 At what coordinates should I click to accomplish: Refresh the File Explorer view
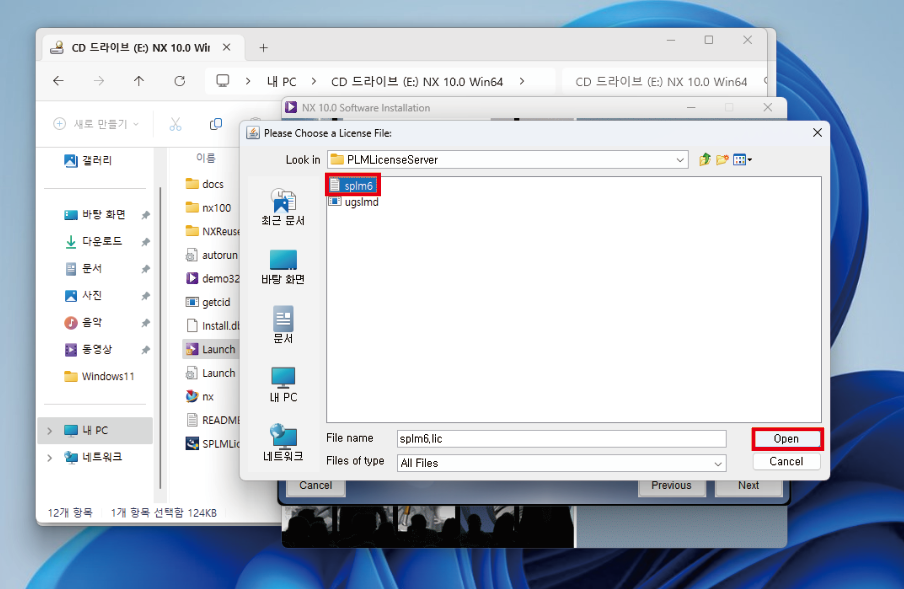[179, 81]
